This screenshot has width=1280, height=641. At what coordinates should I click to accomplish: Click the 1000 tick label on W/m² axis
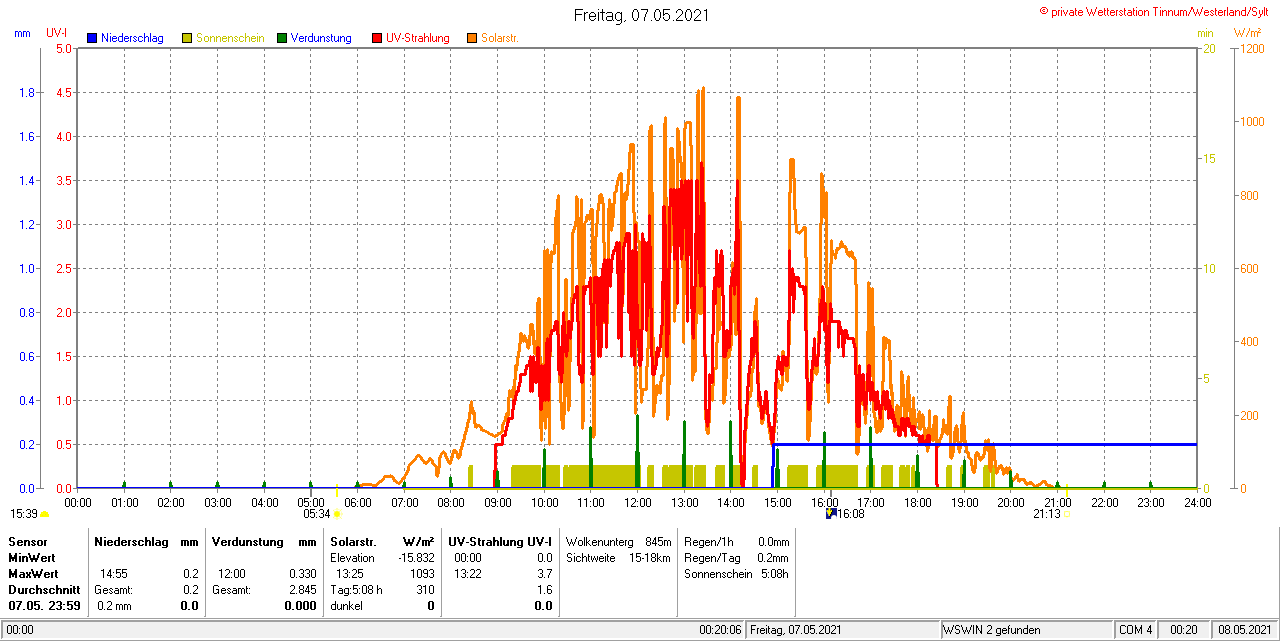point(1252,121)
